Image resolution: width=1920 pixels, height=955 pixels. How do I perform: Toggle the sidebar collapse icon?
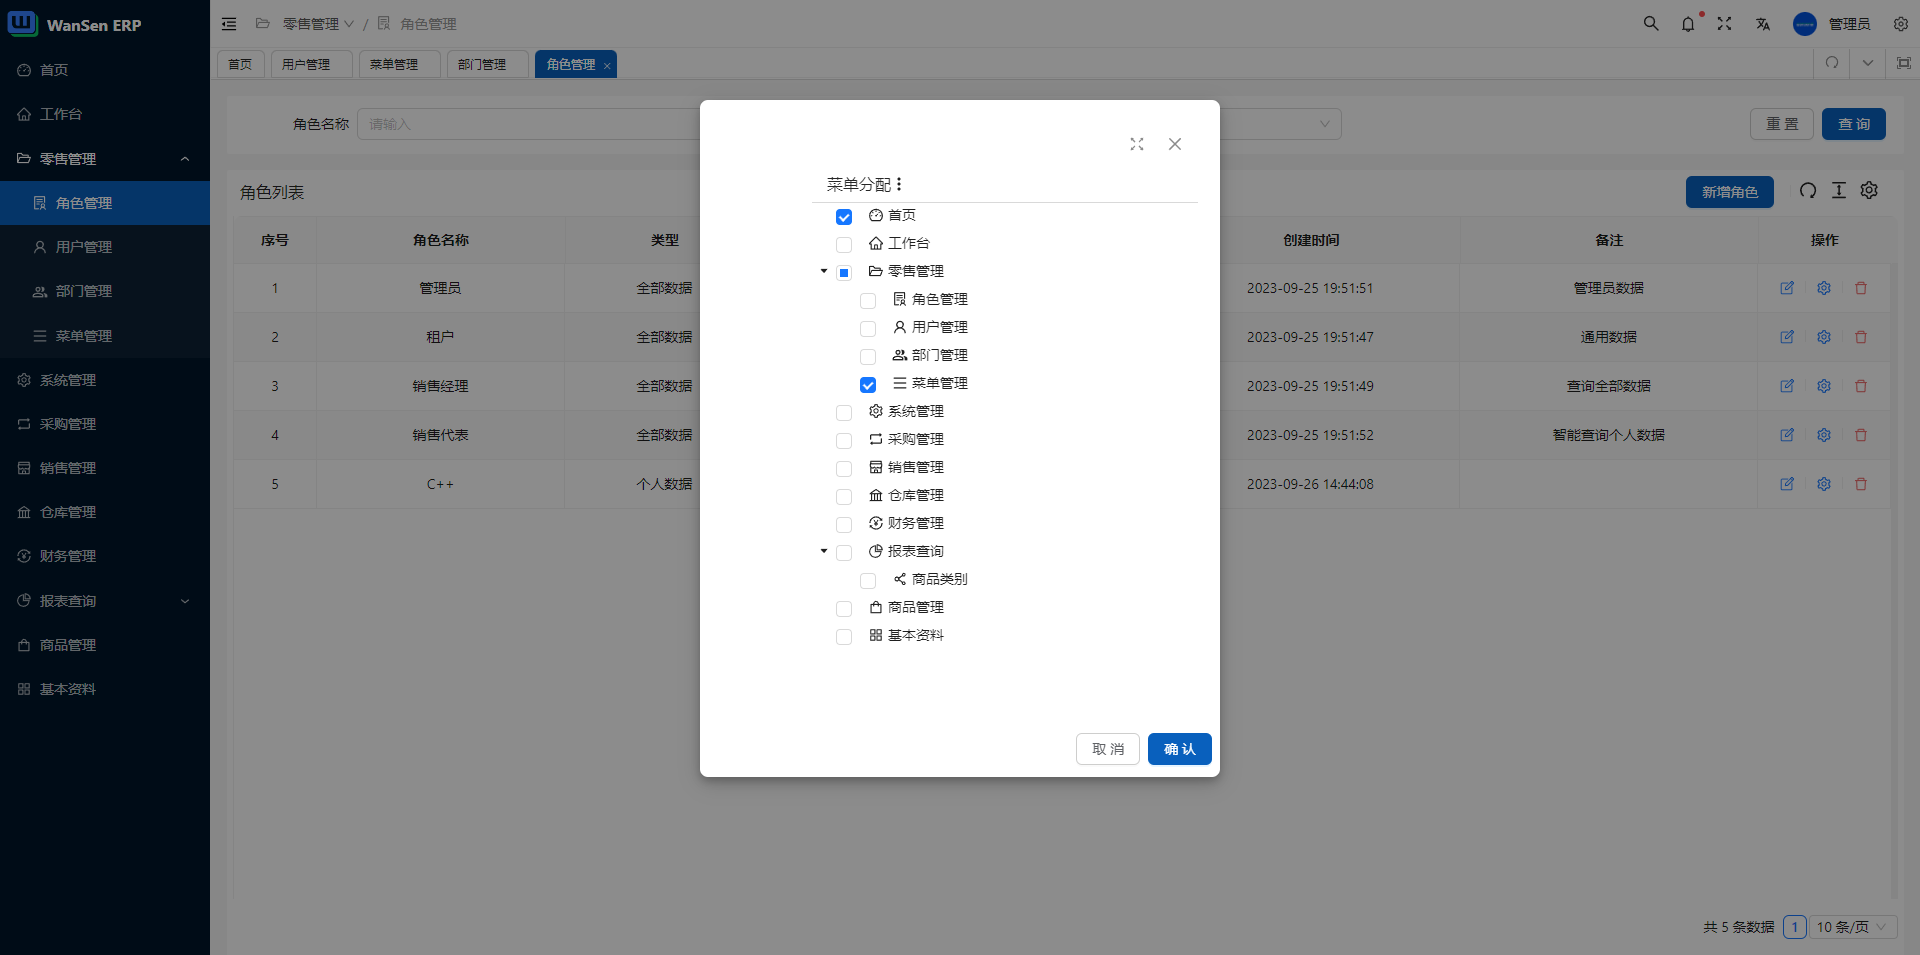click(229, 24)
